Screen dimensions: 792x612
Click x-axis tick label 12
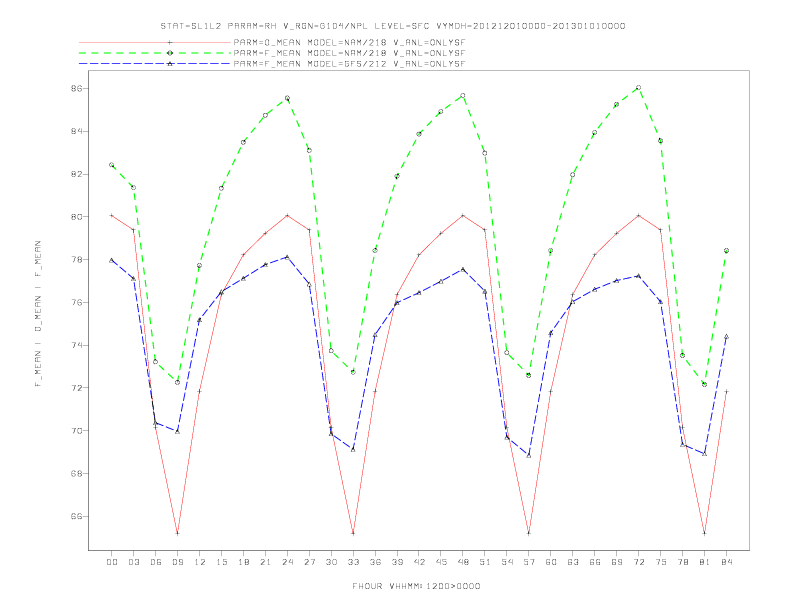click(x=200, y=562)
